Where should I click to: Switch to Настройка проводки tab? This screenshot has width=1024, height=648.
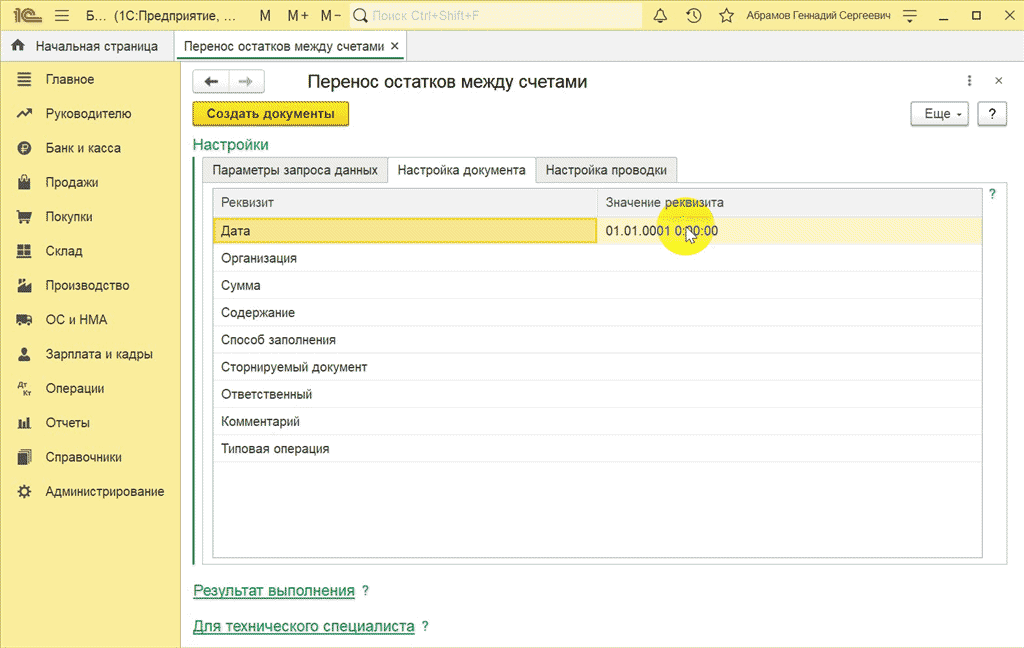pyautogui.click(x=606, y=170)
